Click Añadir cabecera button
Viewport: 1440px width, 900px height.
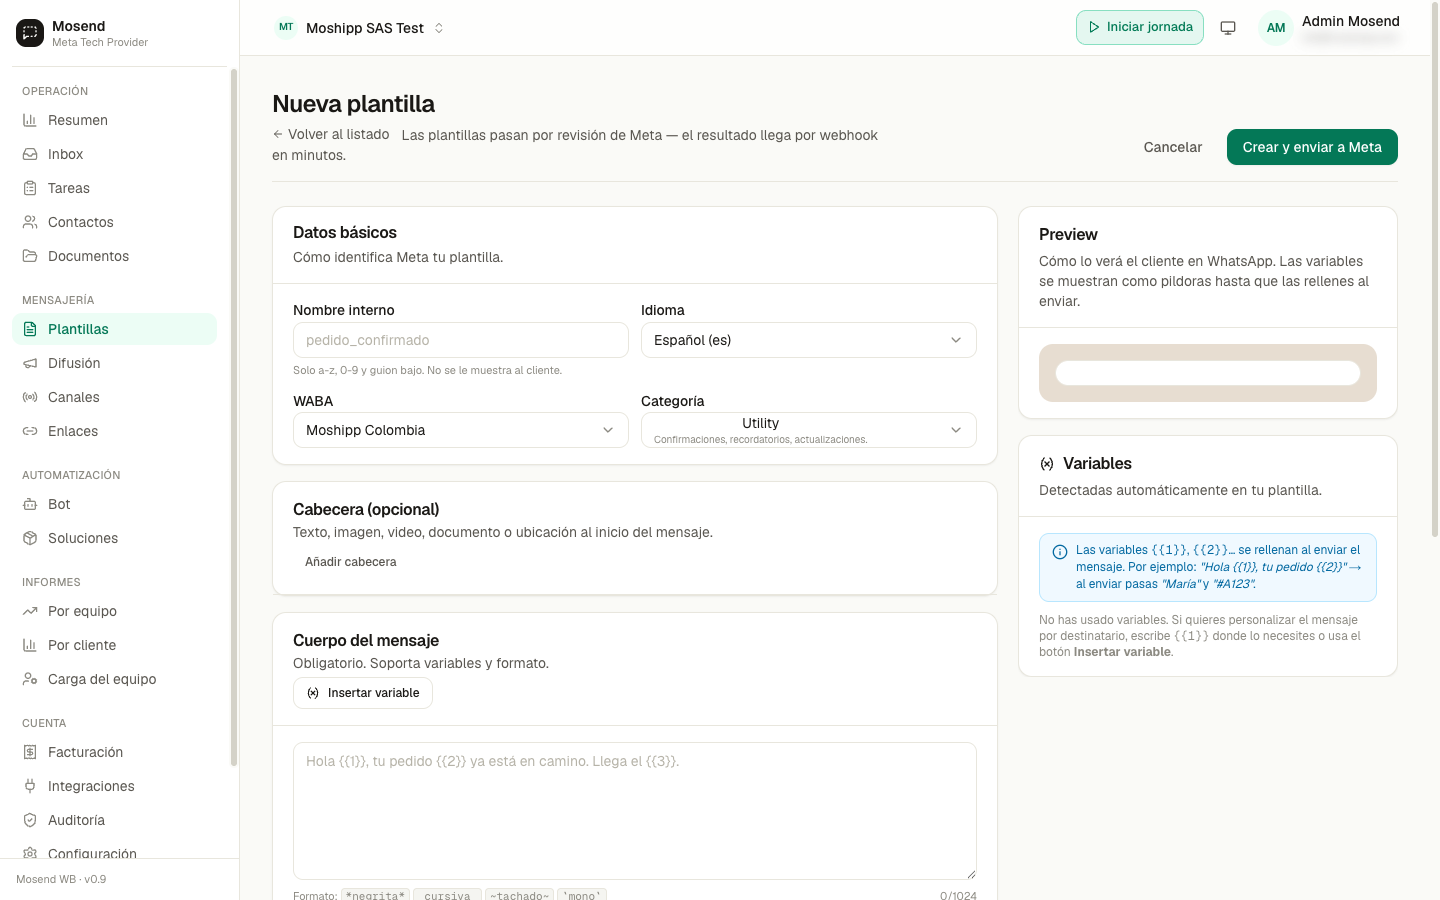pyautogui.click(x=350, y=562)
